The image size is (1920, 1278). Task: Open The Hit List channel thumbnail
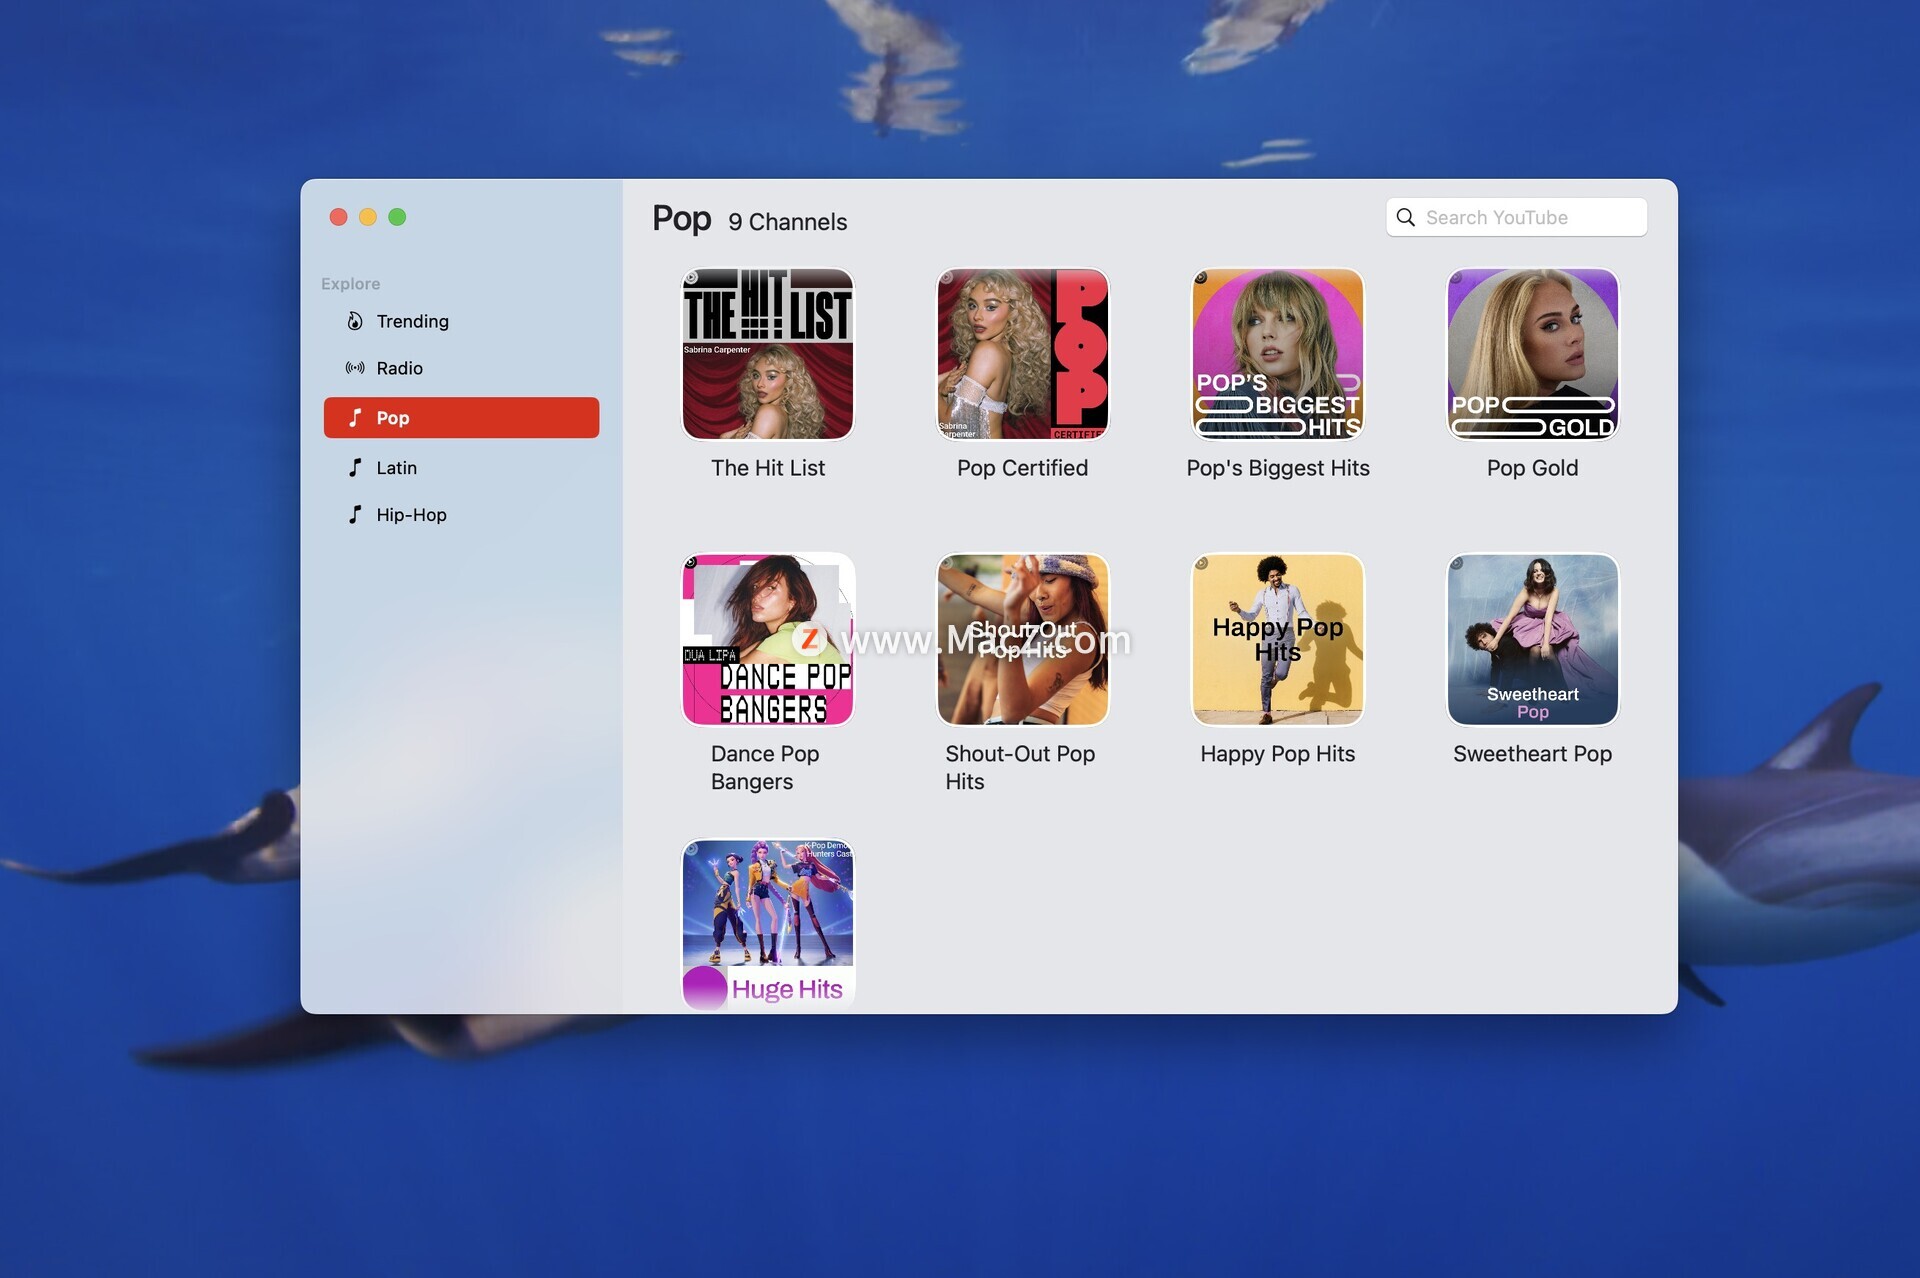767,354
